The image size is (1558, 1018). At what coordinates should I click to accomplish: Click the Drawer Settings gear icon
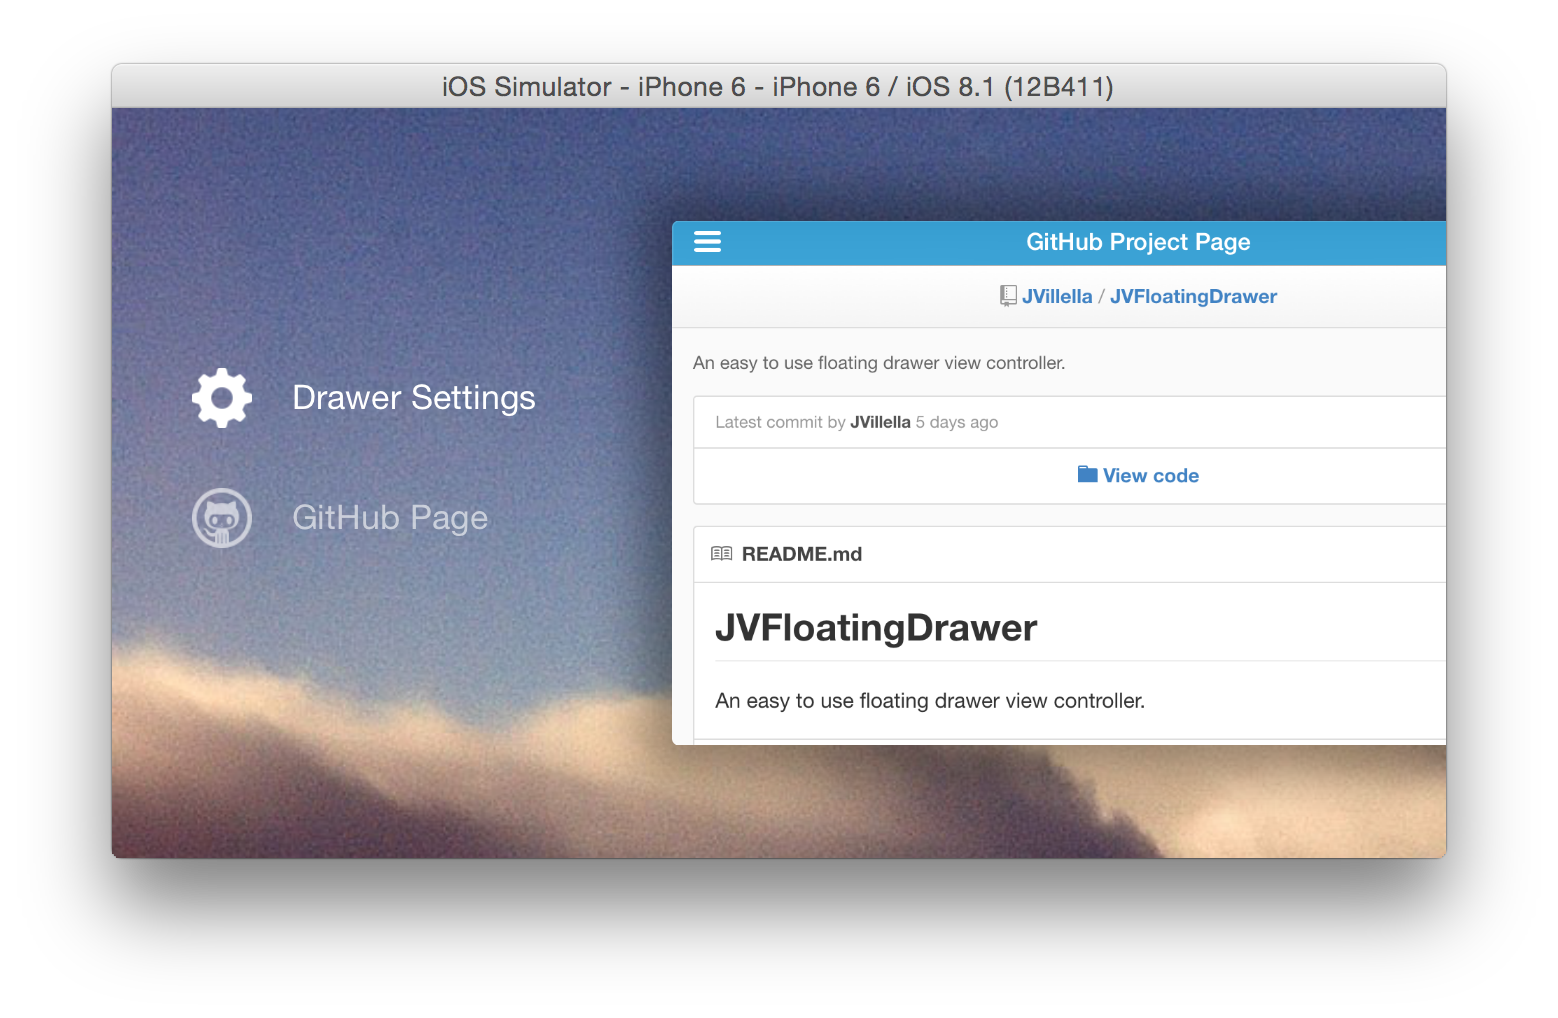click(x=222, y=398)
